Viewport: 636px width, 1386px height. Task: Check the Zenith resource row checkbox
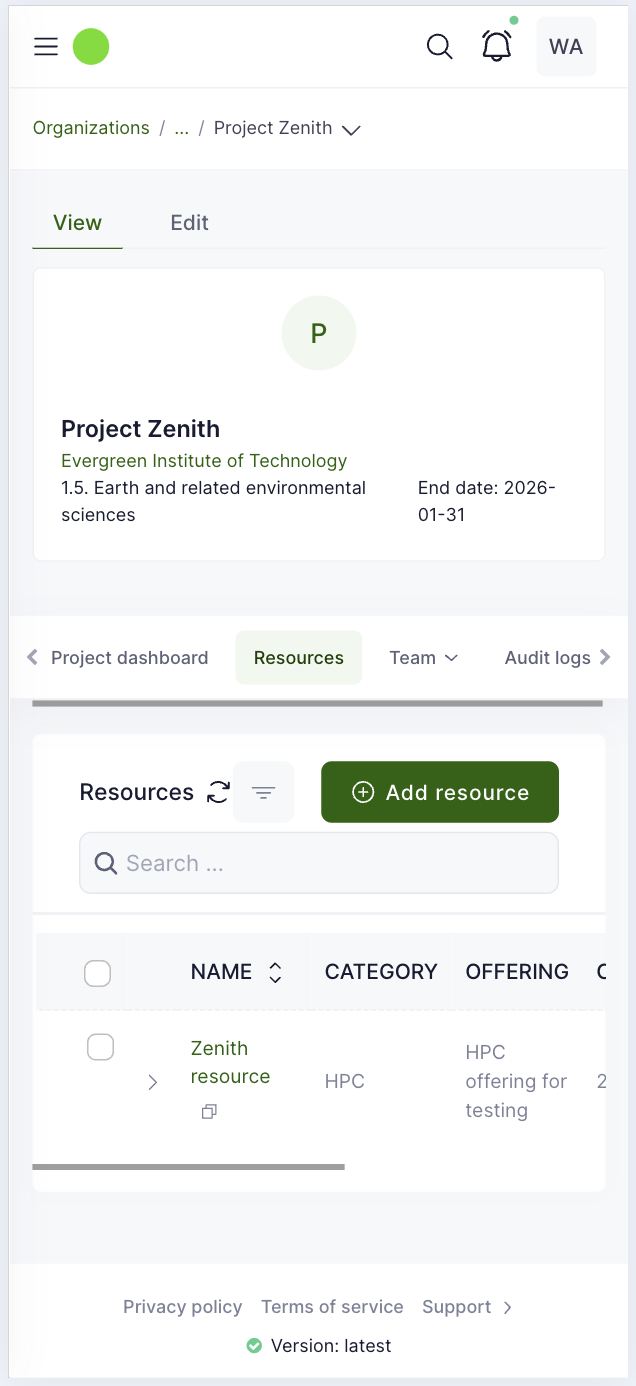(x=101, y=1047)
